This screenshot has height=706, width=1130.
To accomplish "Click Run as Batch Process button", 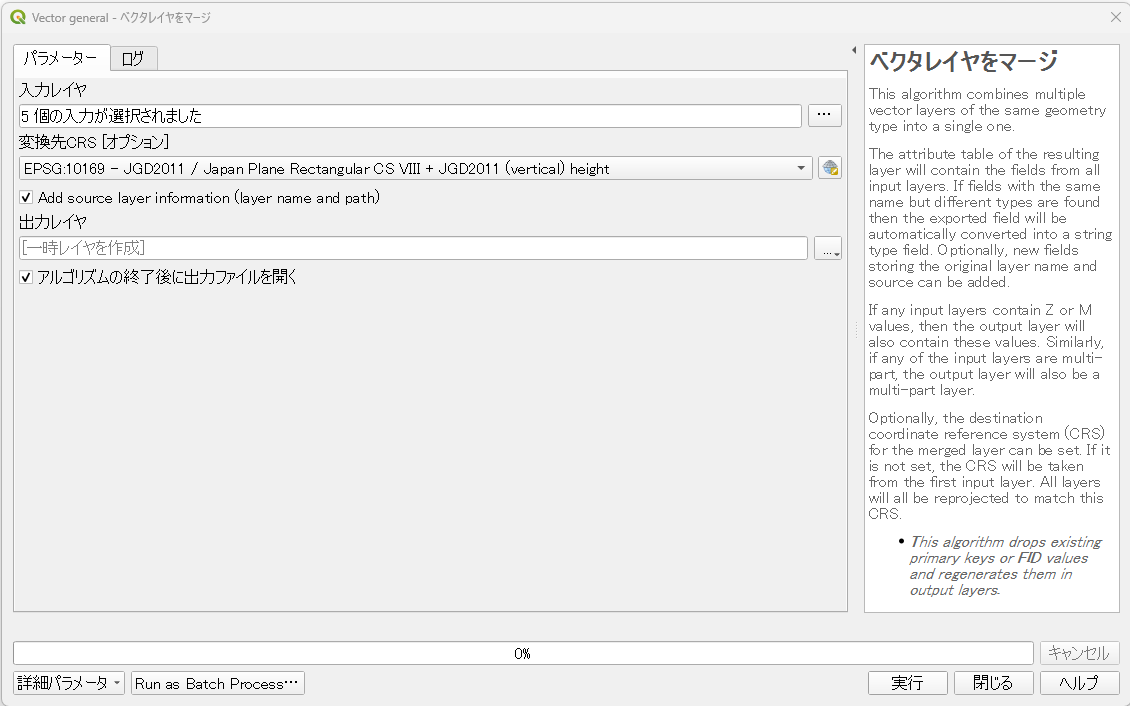I will pyautogui.click(x=218, y=683).
